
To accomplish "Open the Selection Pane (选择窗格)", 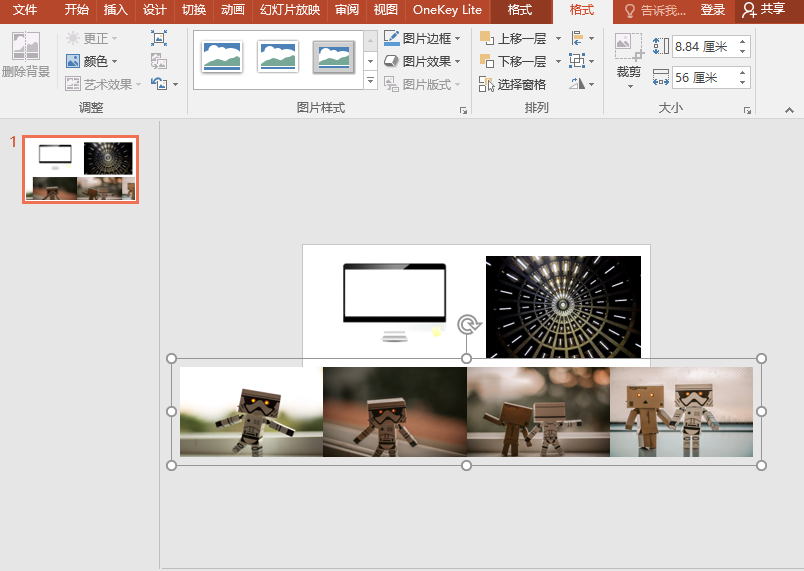I will (513, 84).
